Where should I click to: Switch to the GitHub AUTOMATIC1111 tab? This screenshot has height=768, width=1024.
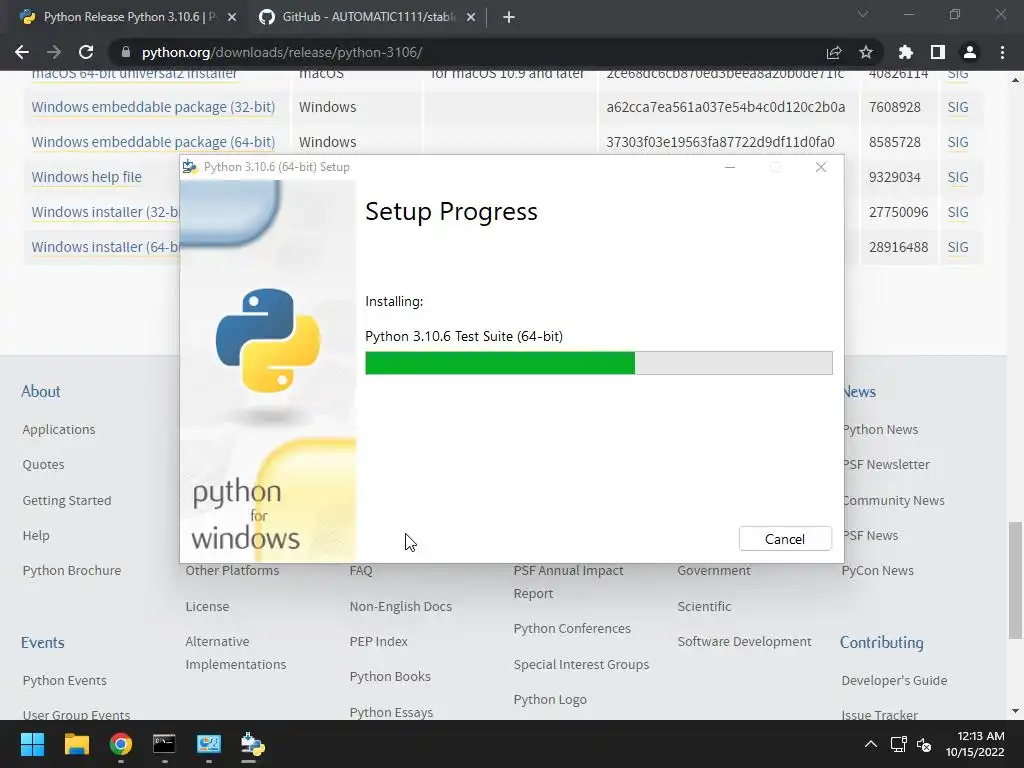tap(368, 17)
